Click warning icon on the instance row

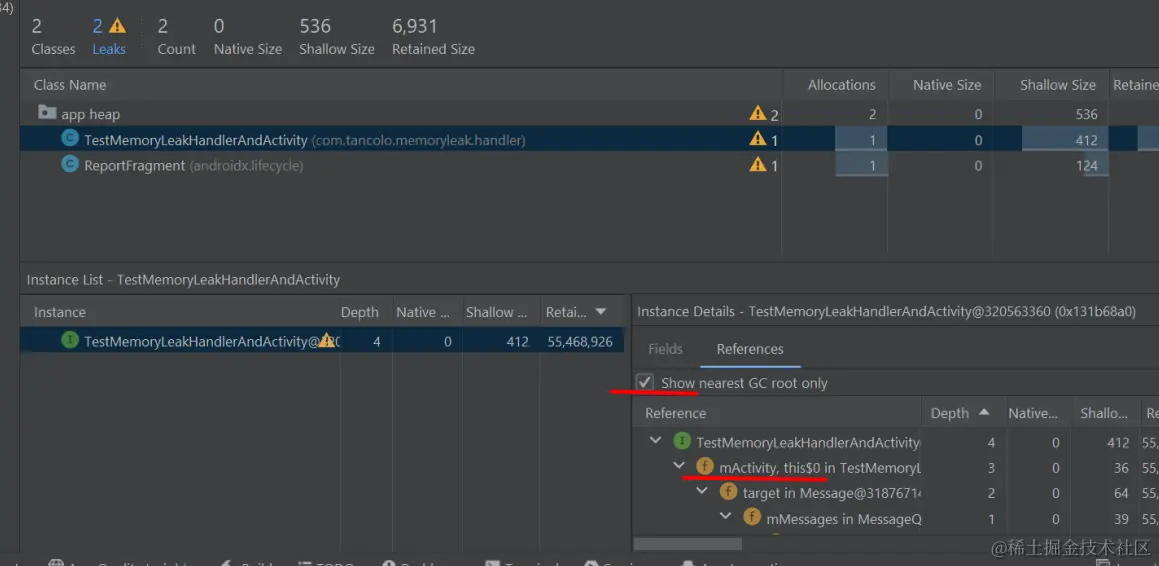326,341
